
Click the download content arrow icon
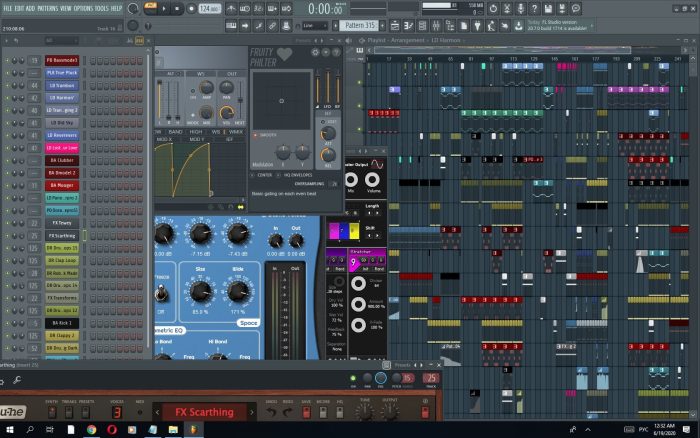coord(518,26)
